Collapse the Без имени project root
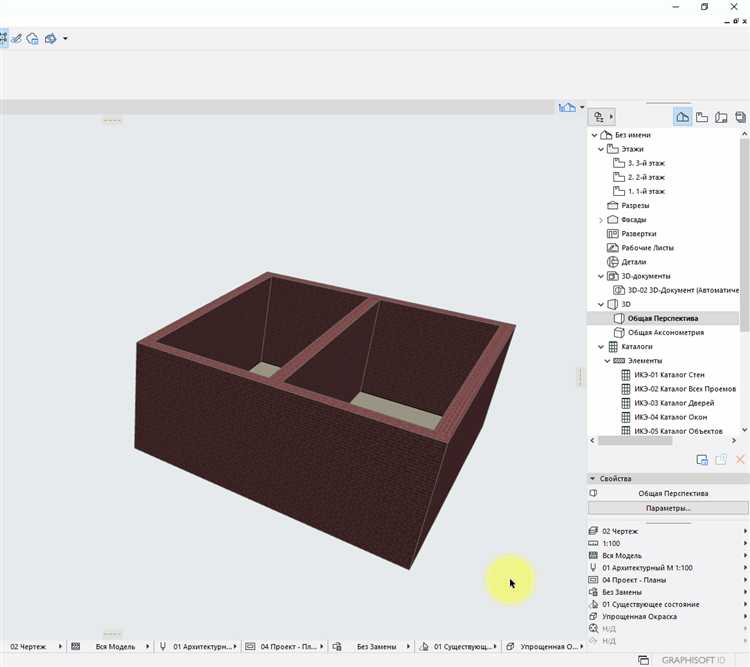Viewport: 750px width, 667px height. pos(595,135)
